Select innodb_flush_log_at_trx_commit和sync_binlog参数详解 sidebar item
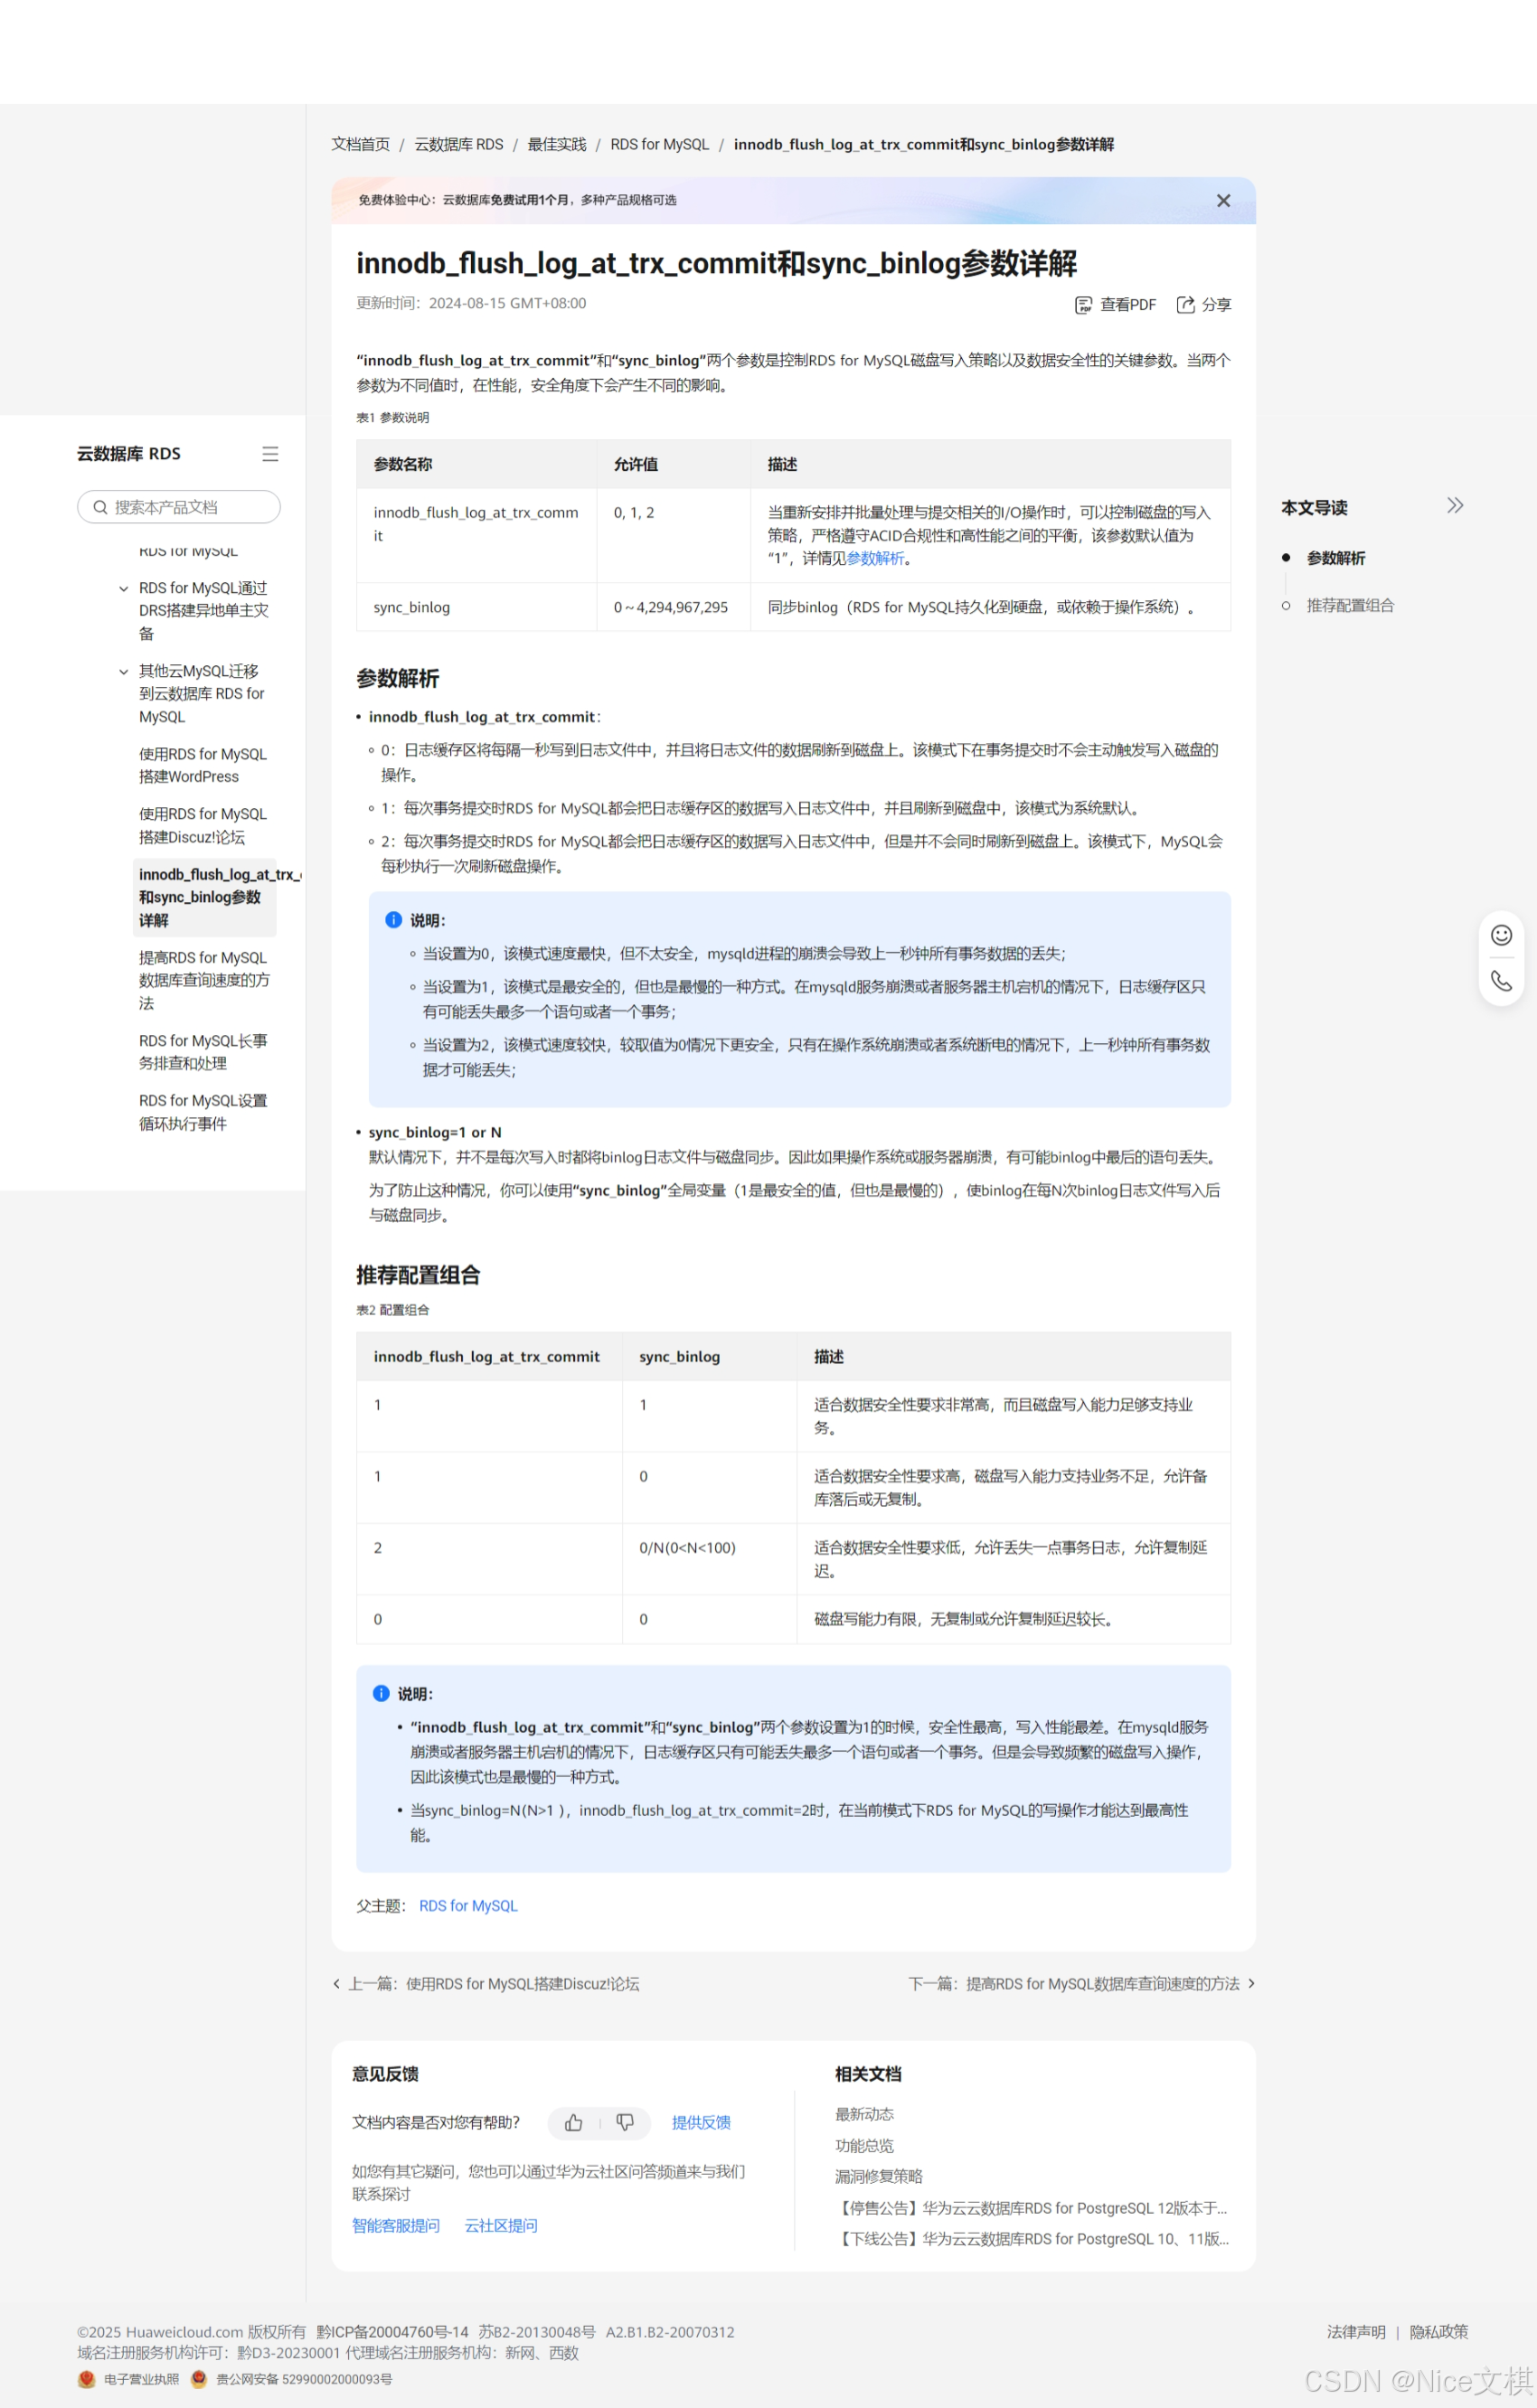 [205, 898]
